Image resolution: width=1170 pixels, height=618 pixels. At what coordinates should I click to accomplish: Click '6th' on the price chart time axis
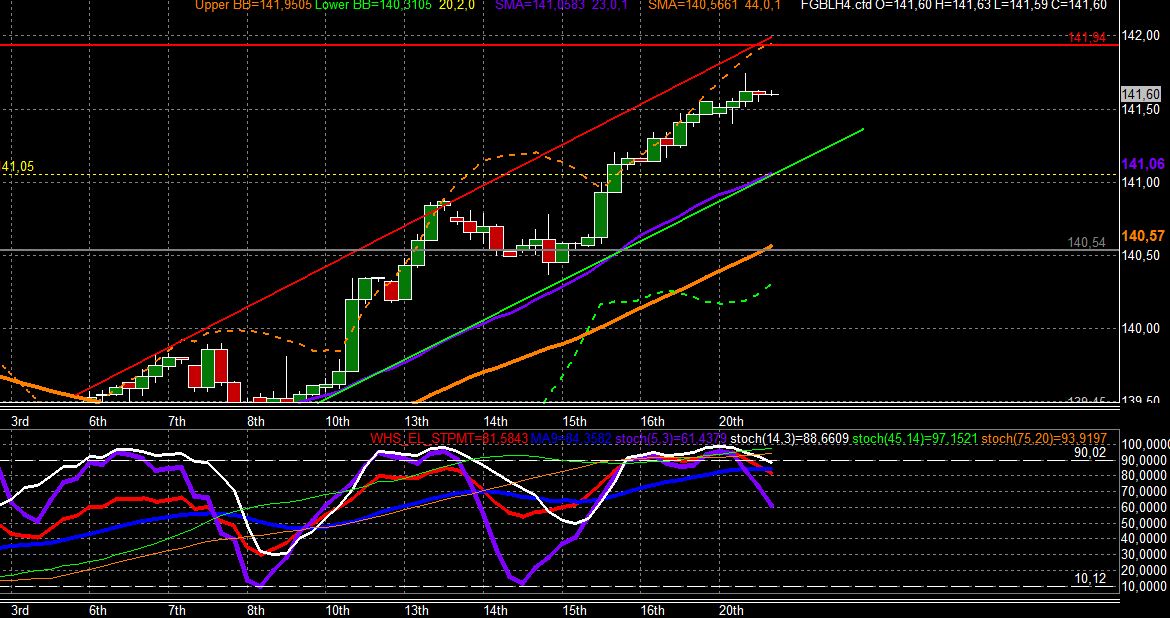tap(98, 421)
